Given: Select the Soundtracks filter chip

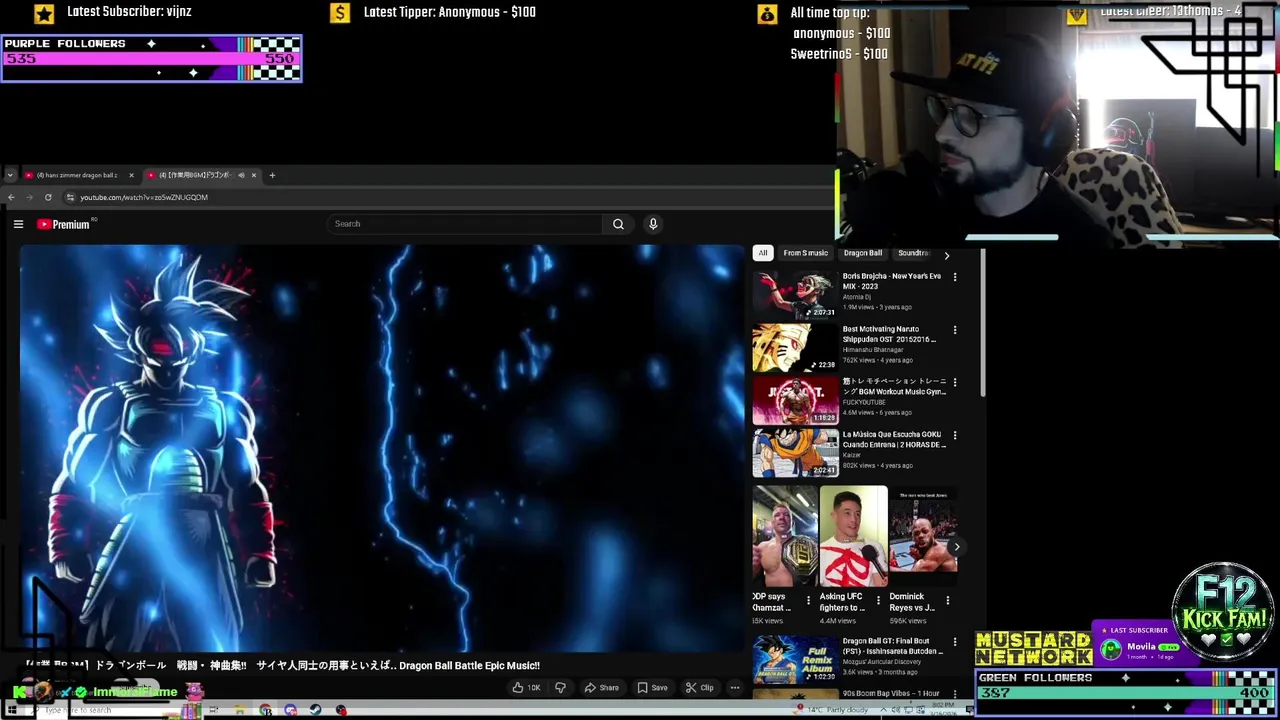Looking at the screenshot, I should click(x=914, y=253).
